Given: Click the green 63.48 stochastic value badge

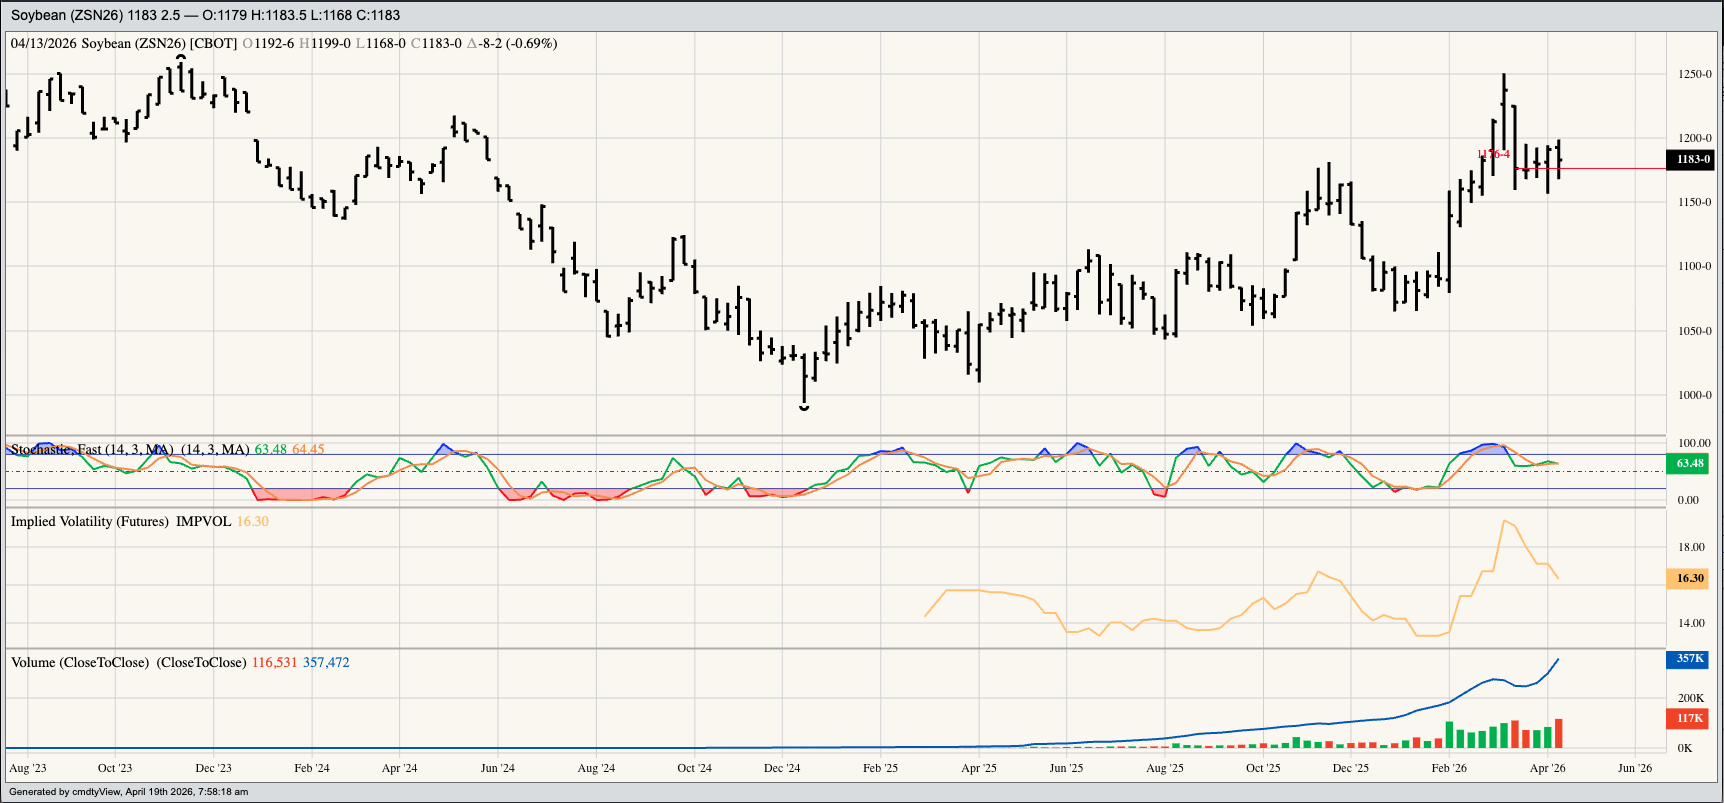Looking at the screenshot, I should (1690, 463).
